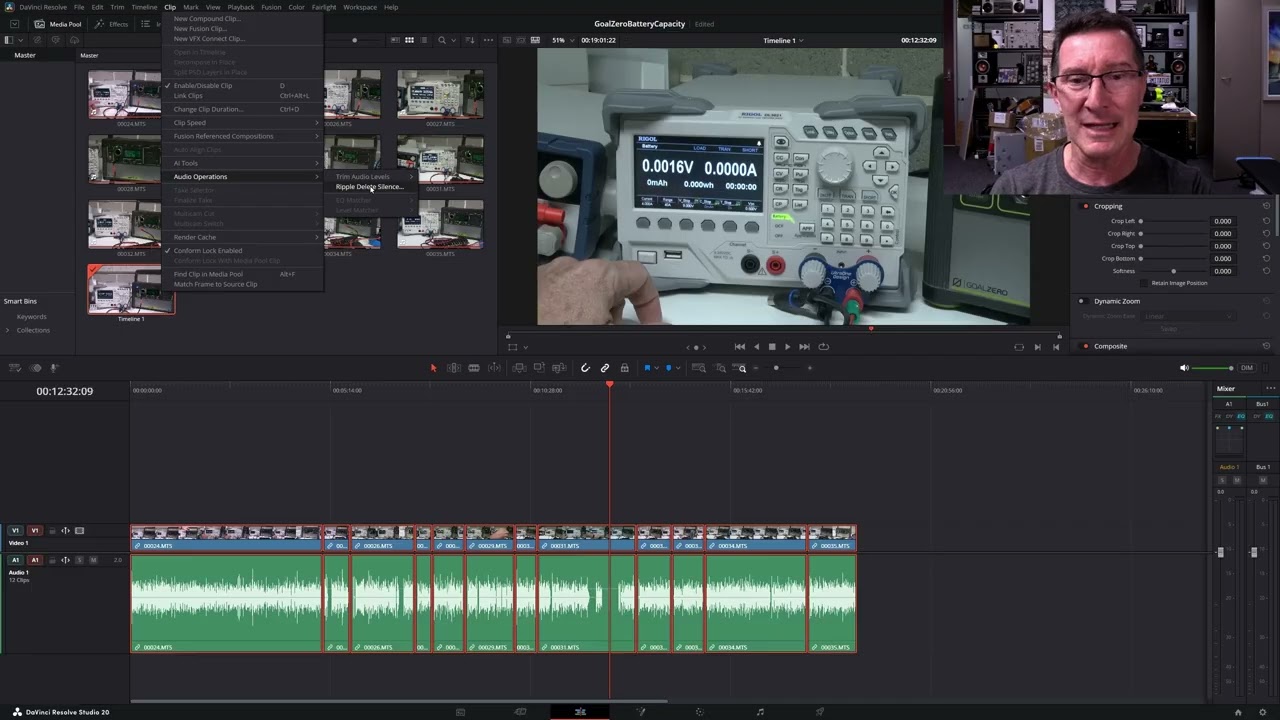Select the arrow Selection mode tool
This screenshot has width=1280, height=720.
(x=433, y=368)
